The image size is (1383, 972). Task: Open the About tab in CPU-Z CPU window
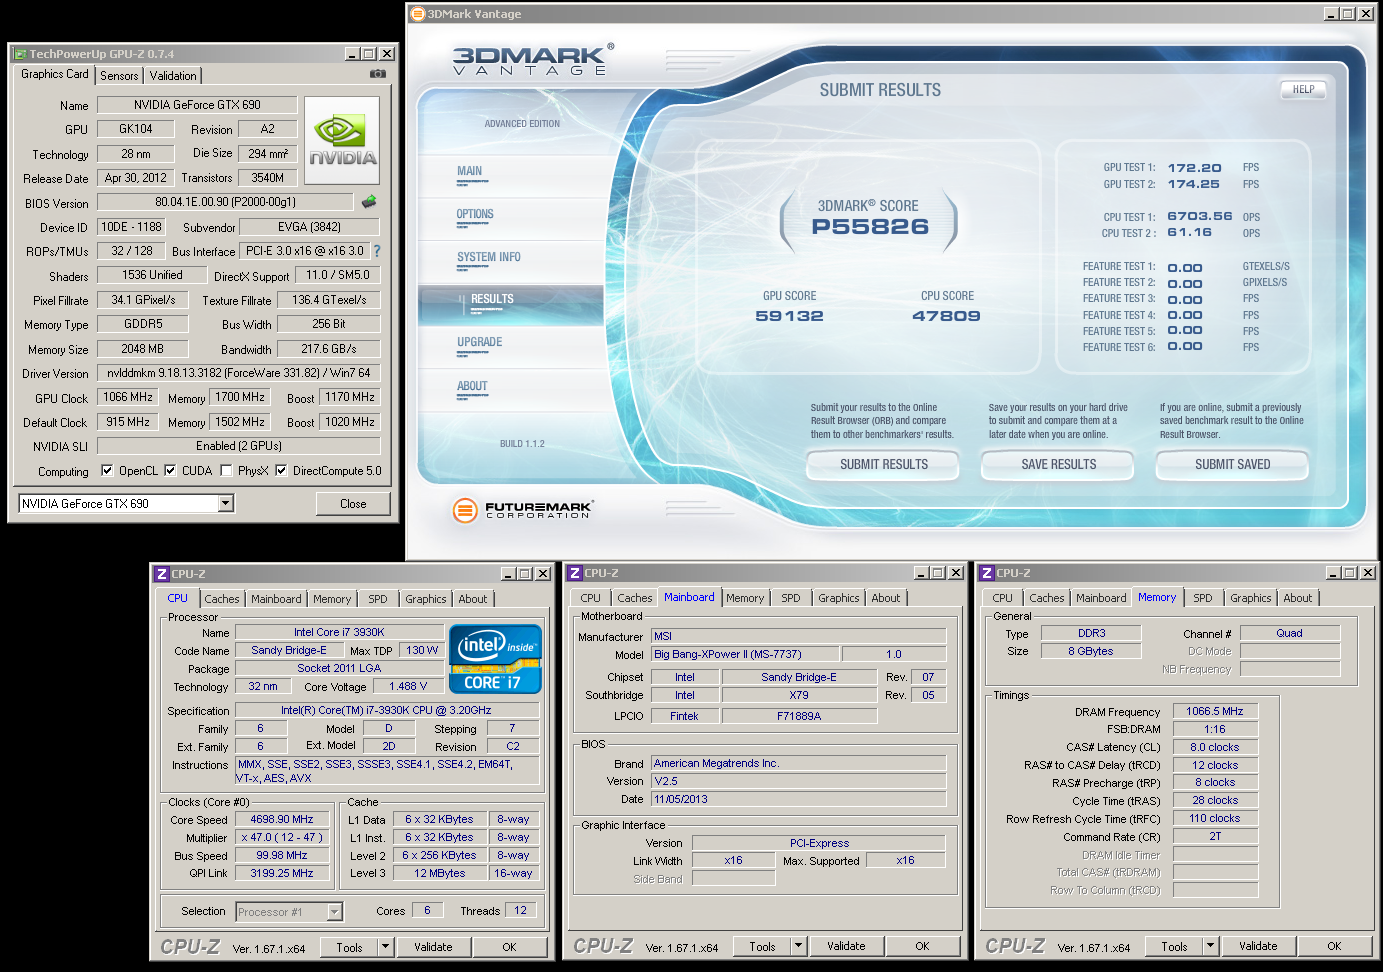473,599
